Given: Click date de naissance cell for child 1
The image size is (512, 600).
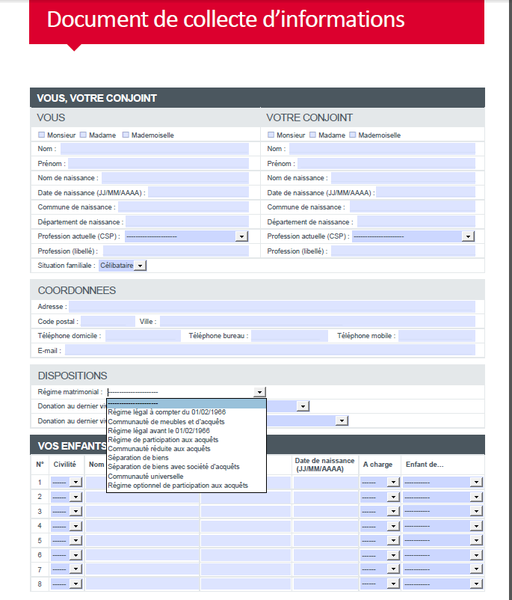Looking at the screenshot, I should pyautogui.click(x=326, y=483).
